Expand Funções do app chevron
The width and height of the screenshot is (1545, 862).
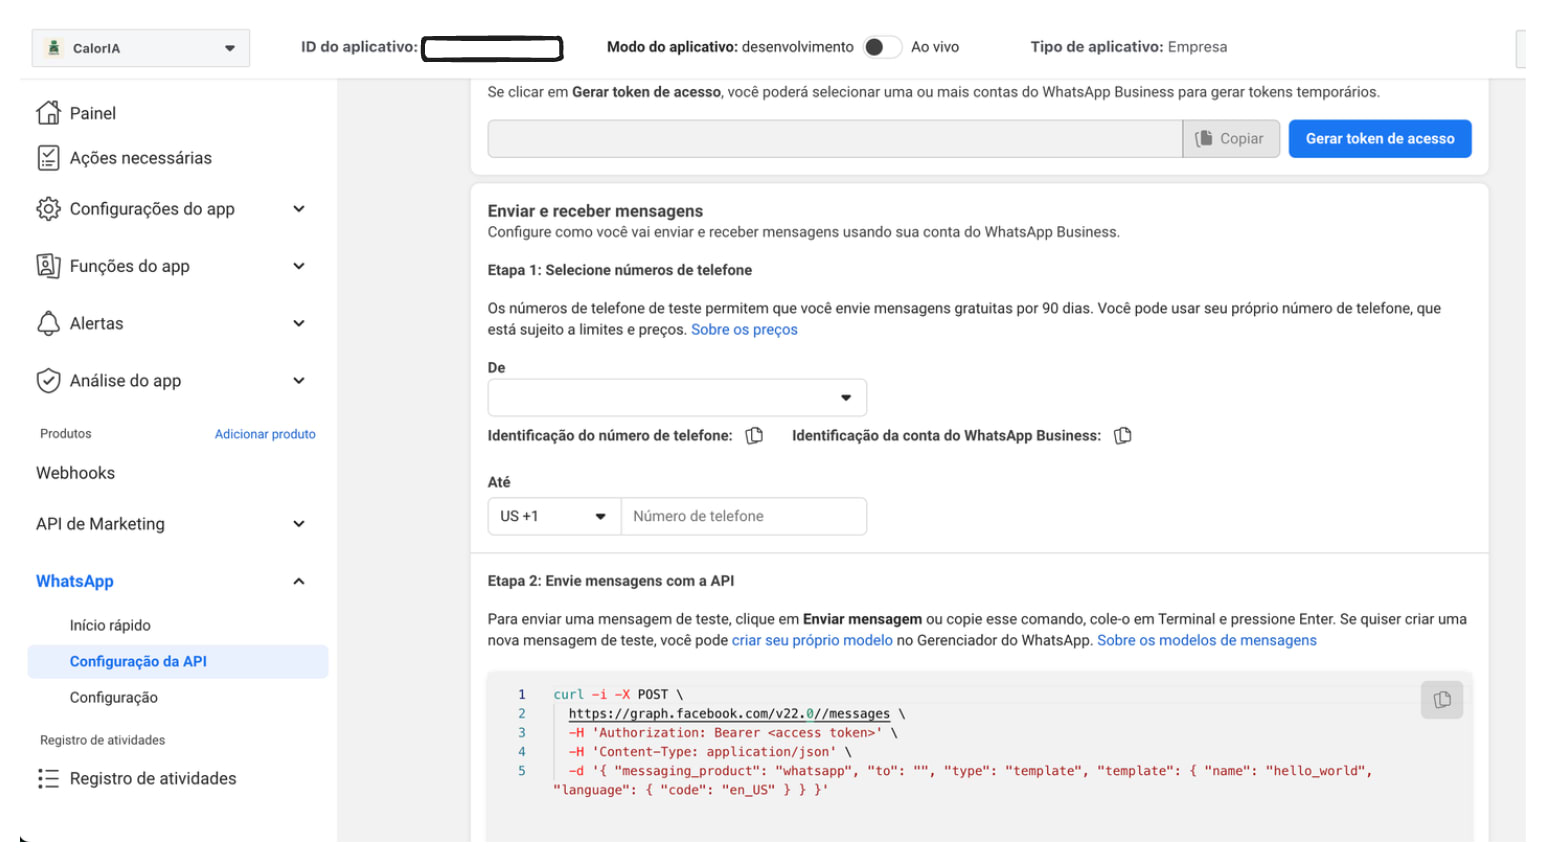click(299, 266)
